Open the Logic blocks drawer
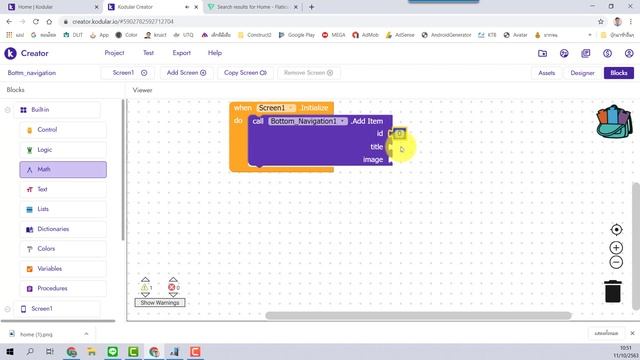 tap(63, 150)
